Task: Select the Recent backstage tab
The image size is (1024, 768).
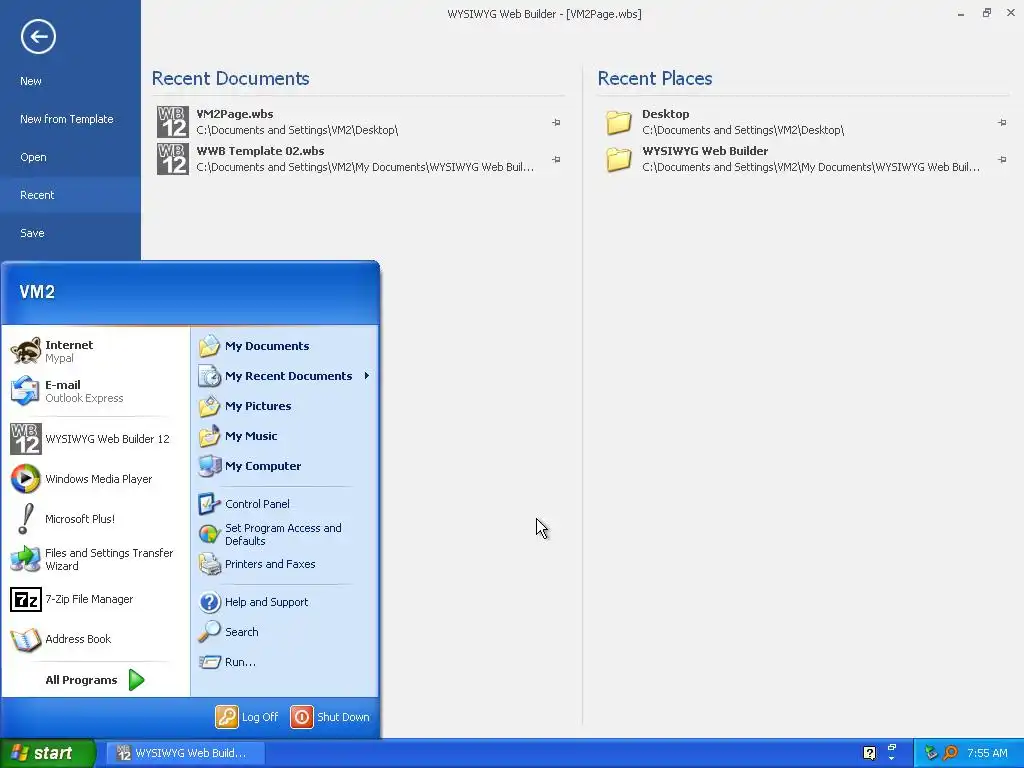Action: click(x=71, y=195)
